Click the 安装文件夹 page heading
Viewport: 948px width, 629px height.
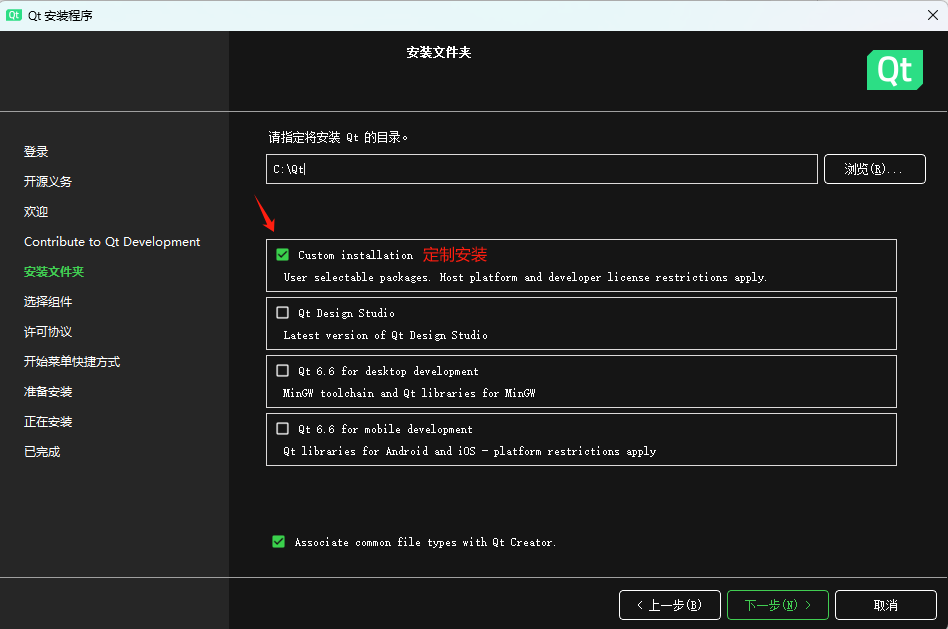pyautogui.click(x=438, y=53)
